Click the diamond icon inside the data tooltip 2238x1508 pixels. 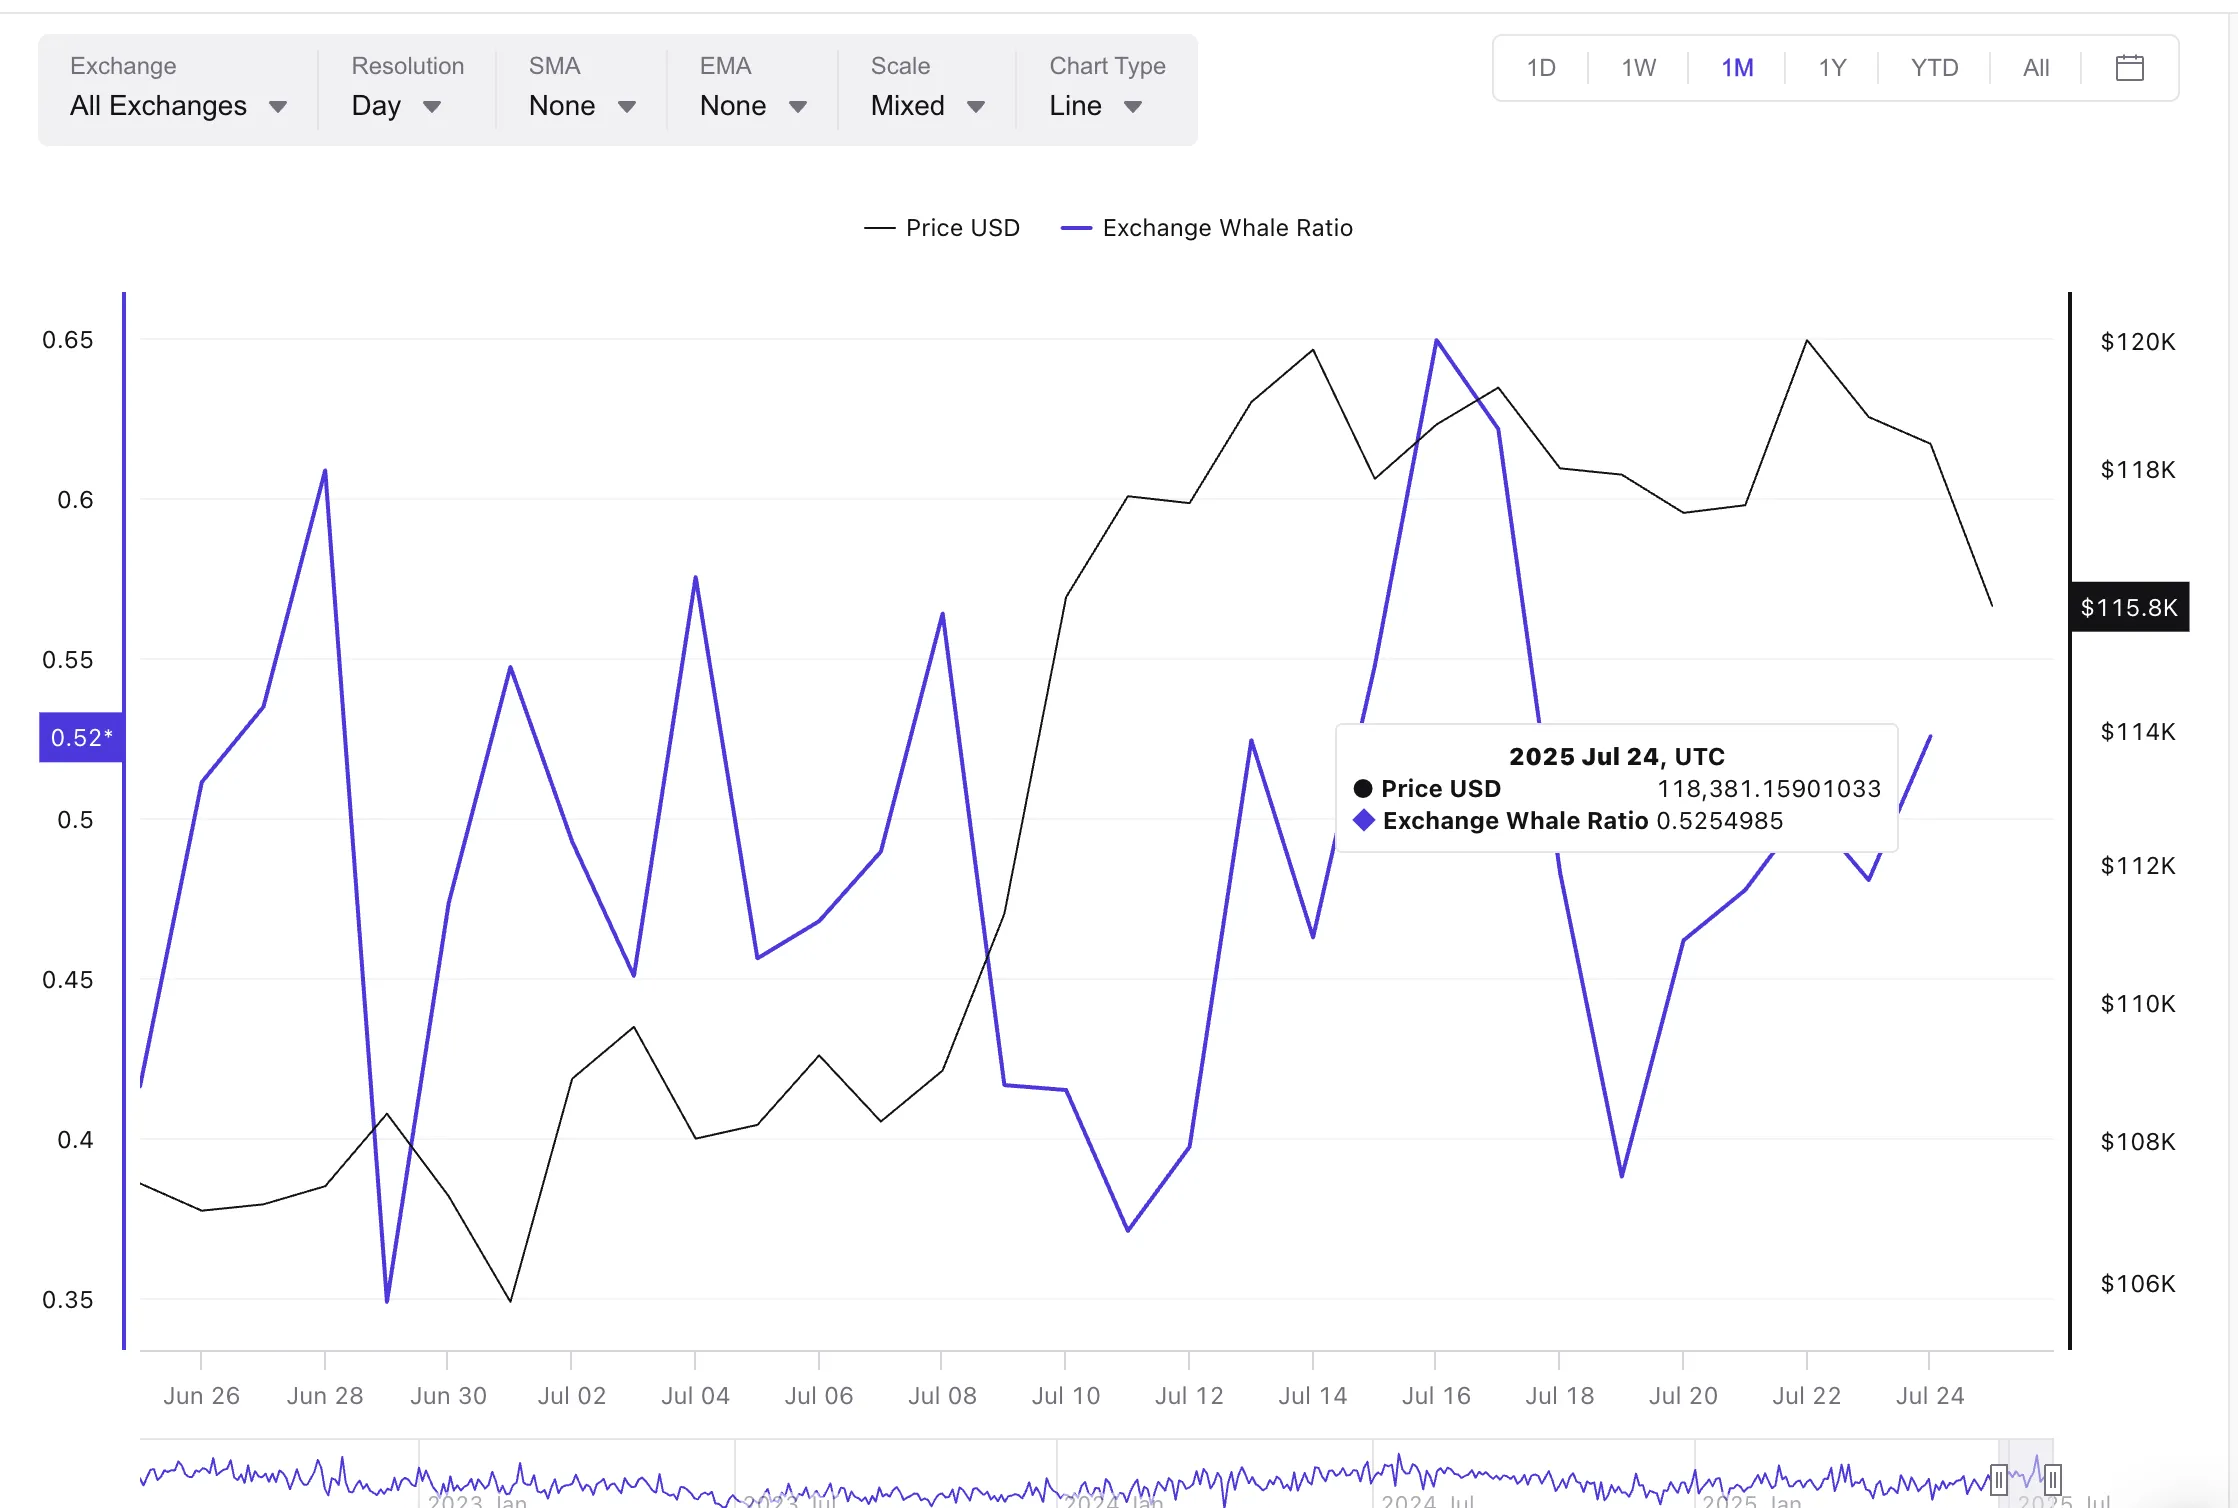[1363, 820]
